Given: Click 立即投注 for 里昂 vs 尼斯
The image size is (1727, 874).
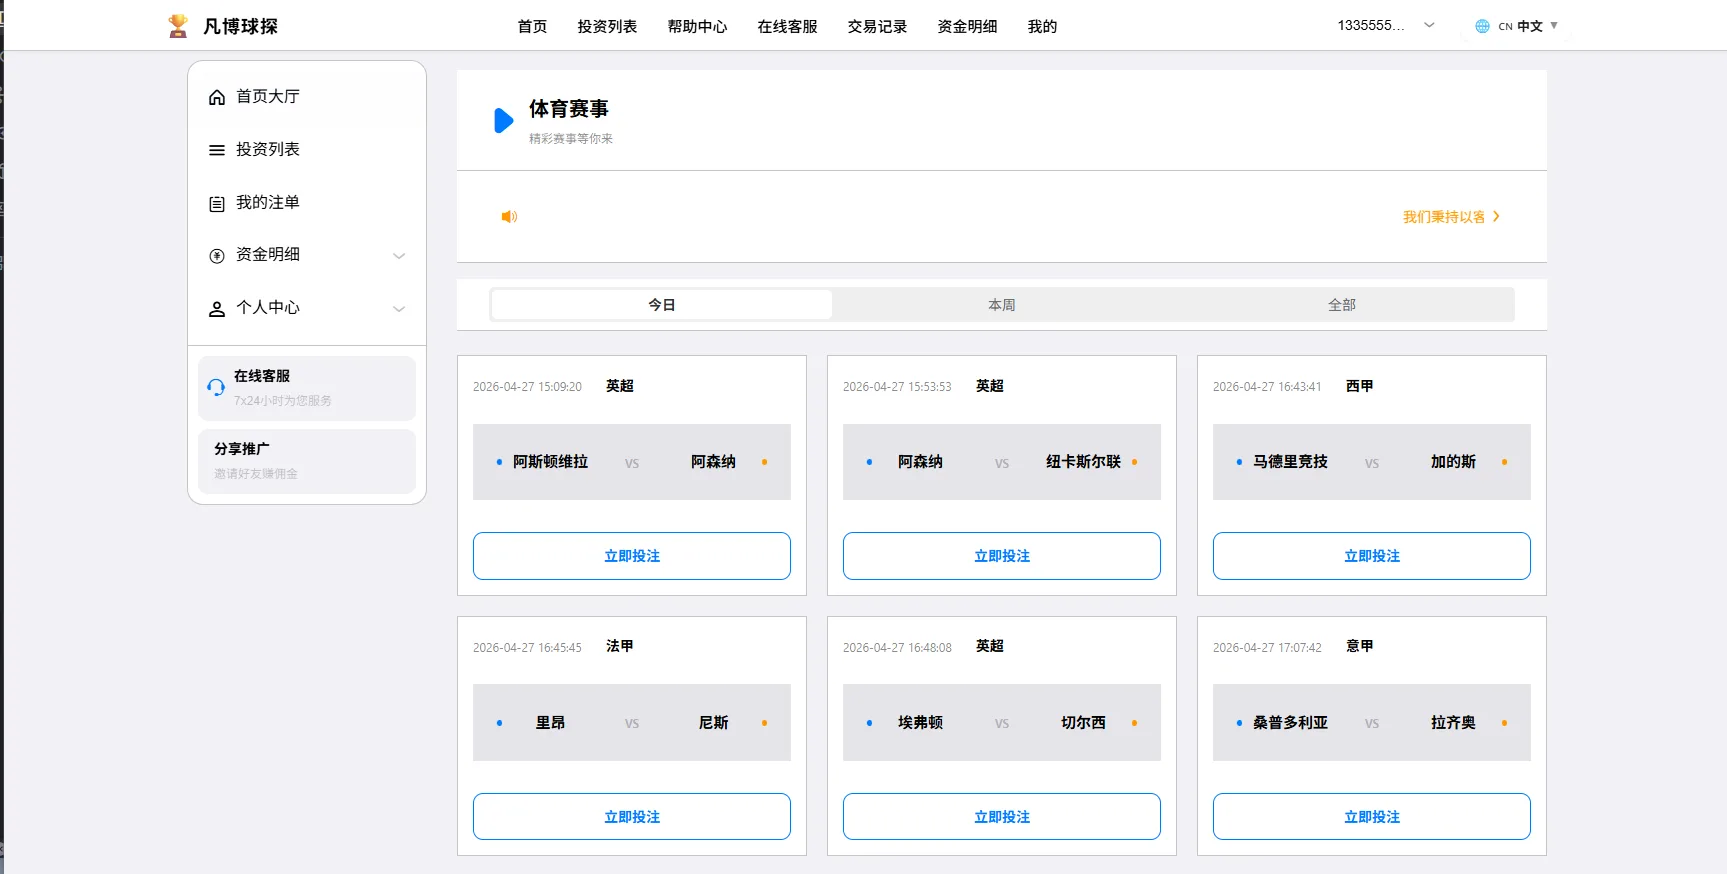Looking at the screenshot, I should (632, 817).
